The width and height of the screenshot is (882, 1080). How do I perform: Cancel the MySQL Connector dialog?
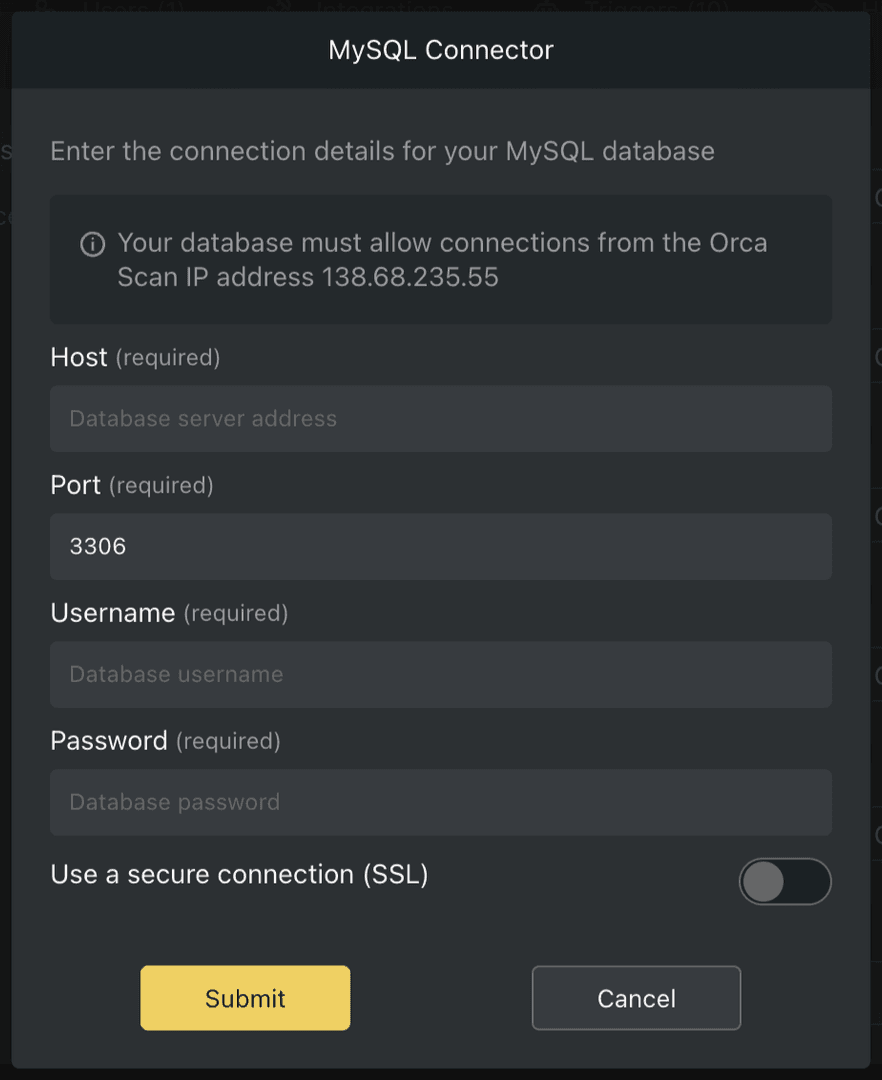[636, 997]
